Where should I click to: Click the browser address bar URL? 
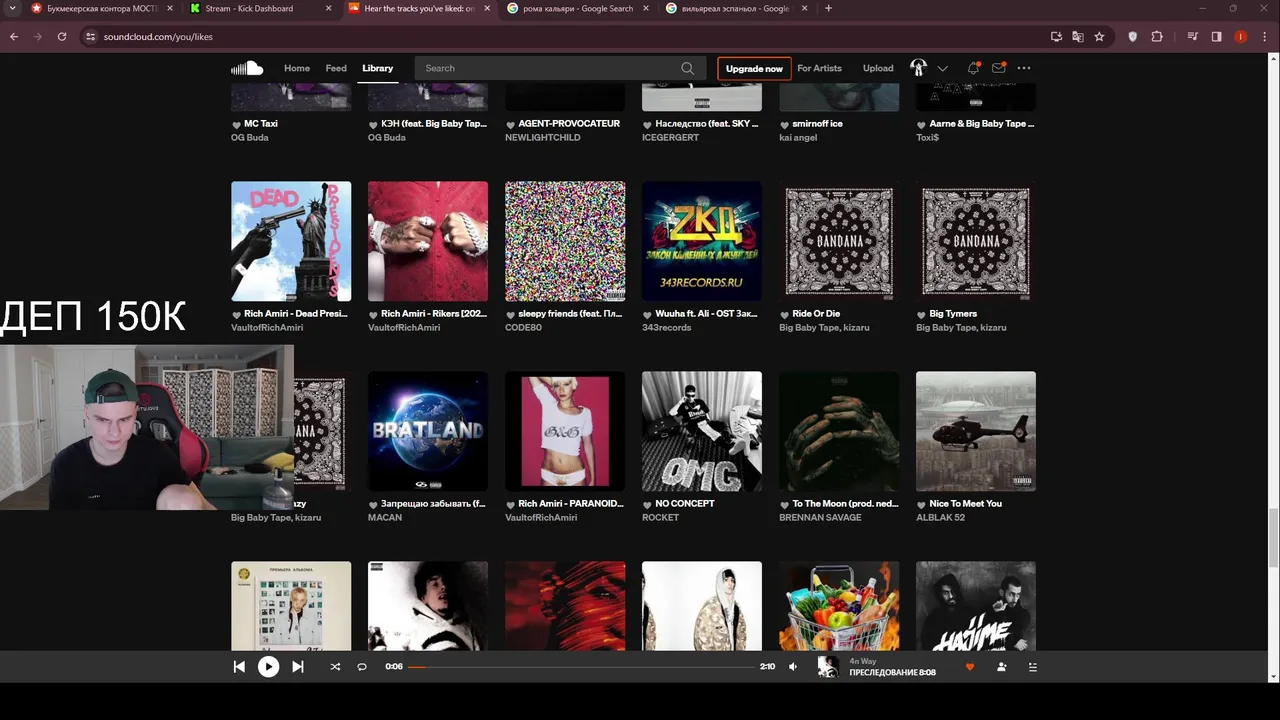pyautogui.click(x=158, y=37)
